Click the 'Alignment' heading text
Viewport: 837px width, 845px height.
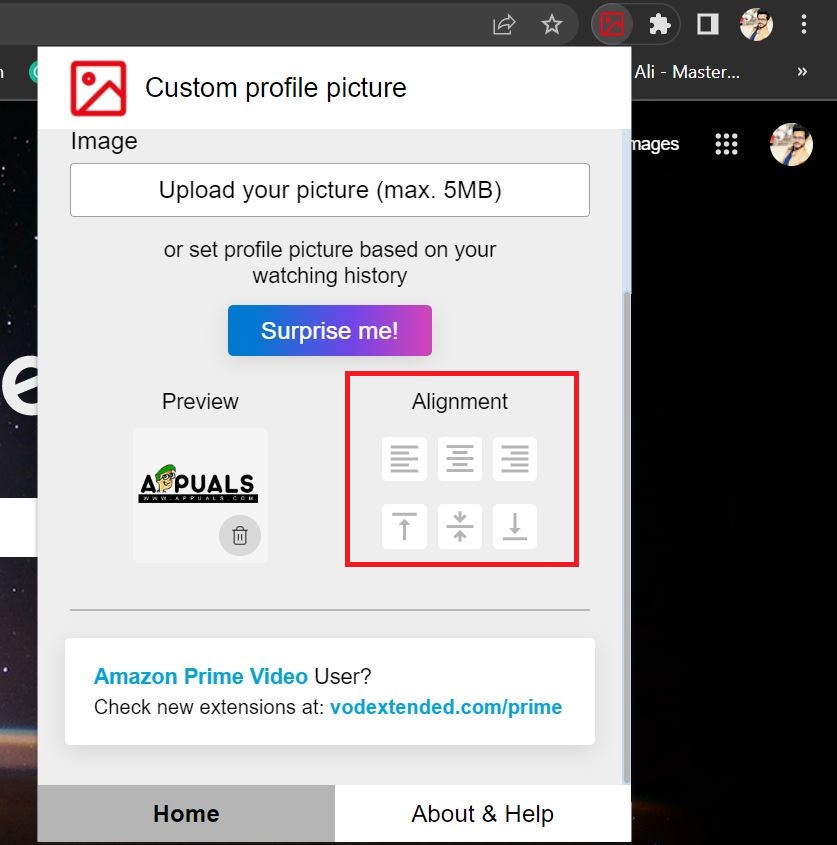coord(460,401)
